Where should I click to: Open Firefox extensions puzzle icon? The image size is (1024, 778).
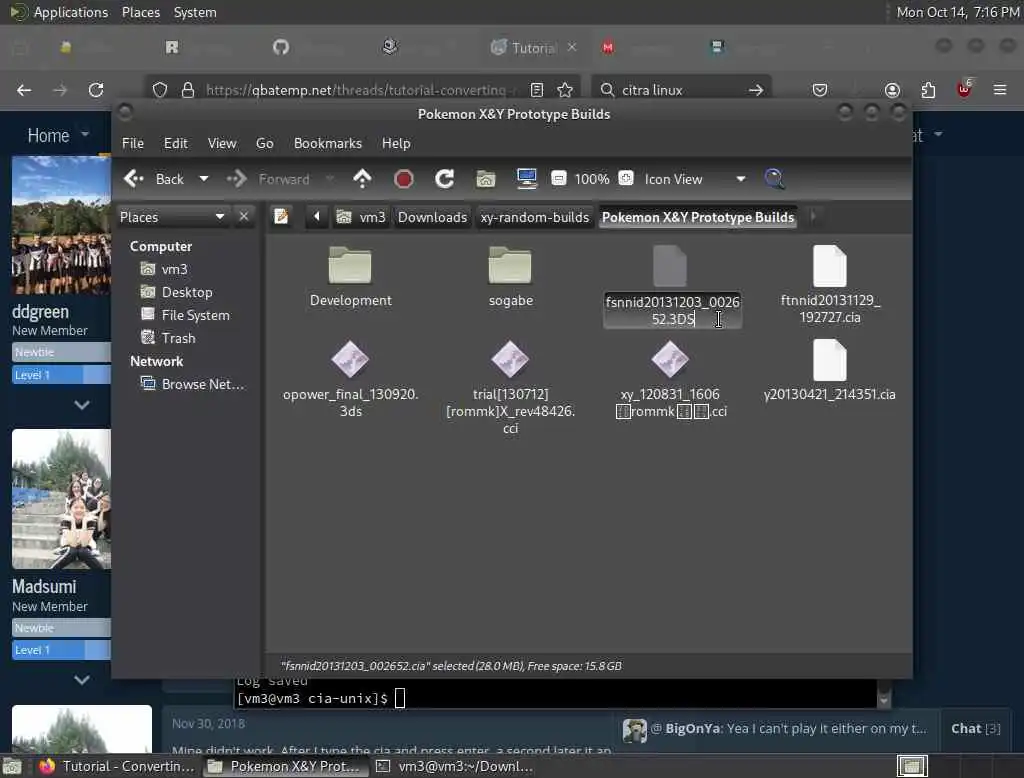point(928,90)
